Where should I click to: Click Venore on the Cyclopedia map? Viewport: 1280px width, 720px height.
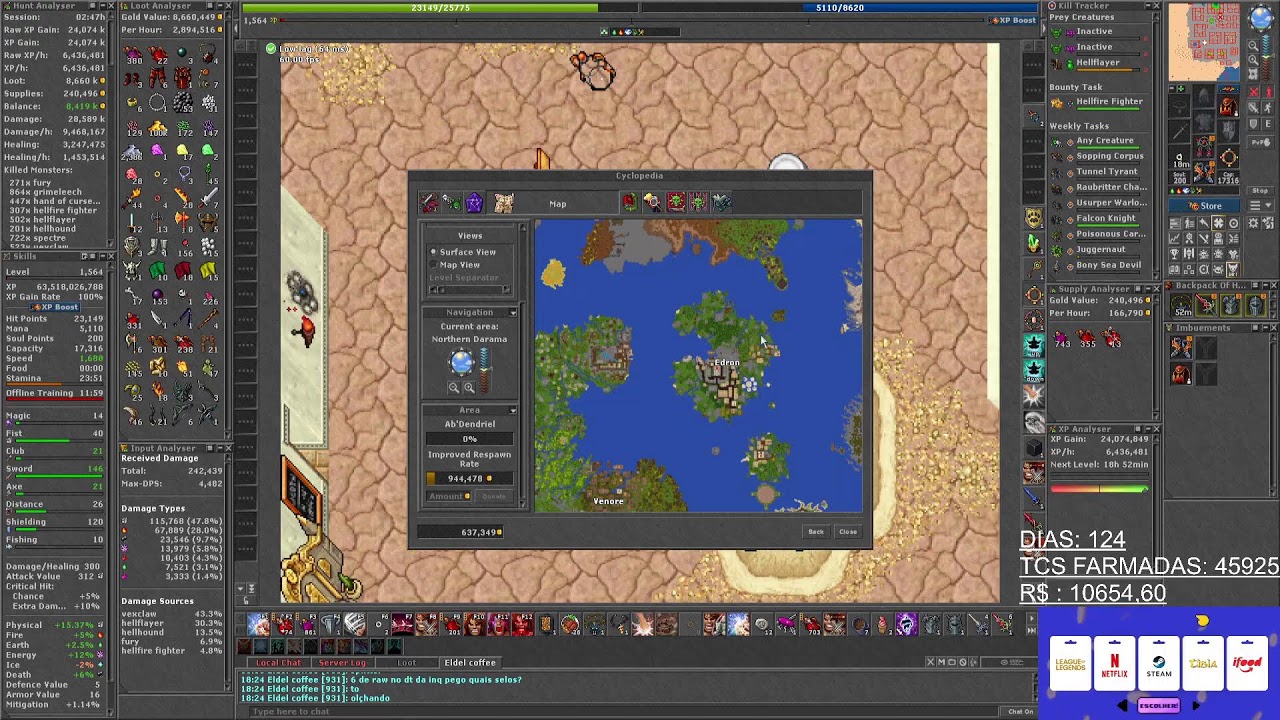(608, 501)
